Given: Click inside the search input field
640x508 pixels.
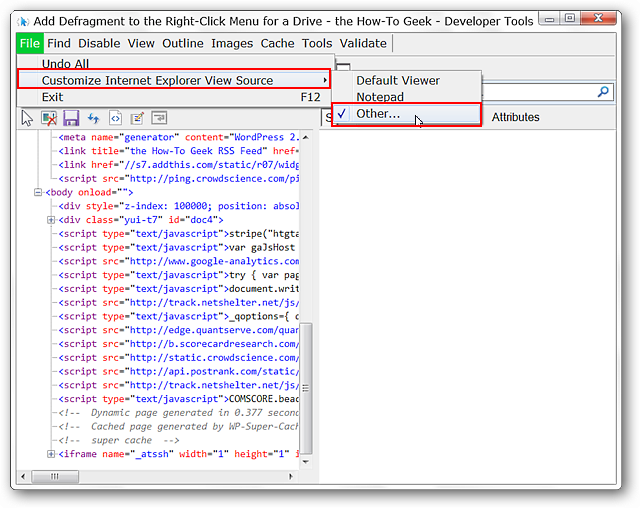Looking at the screenshot, I should 539,92.
